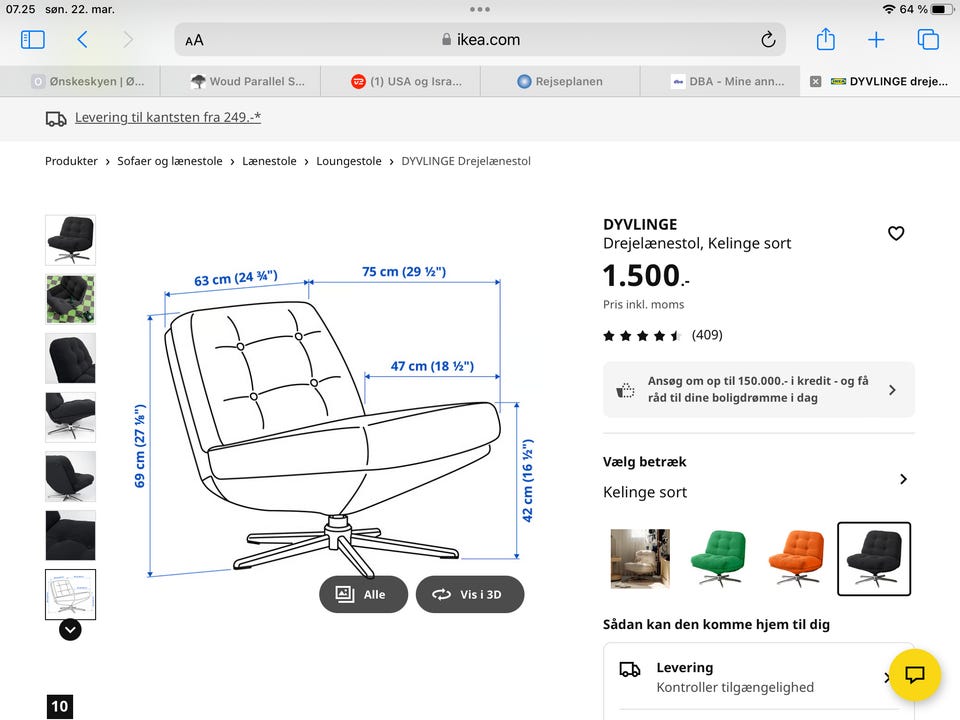Screen dimensions: 960x720
Task: Switch to the Rejseplanen tab
Action: 560,81
